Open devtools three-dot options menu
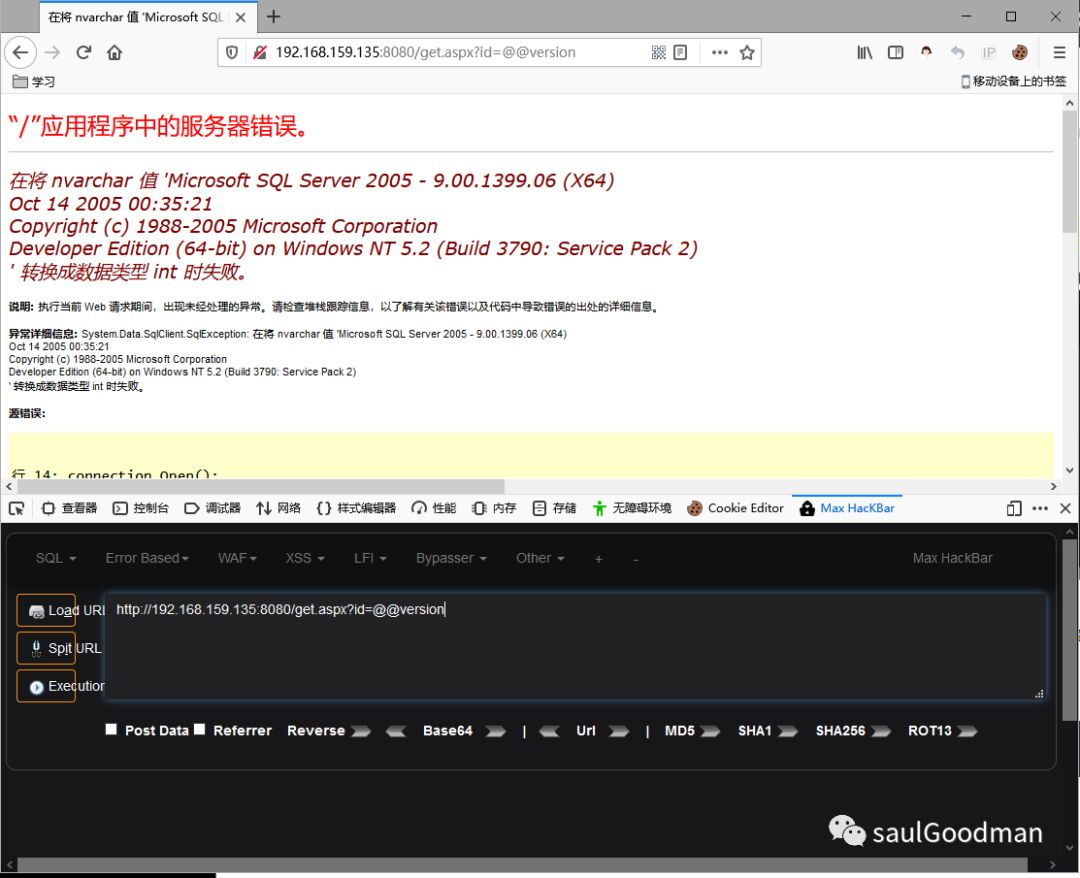Viewport: 1080px width, 878px height. [1040, 508]
